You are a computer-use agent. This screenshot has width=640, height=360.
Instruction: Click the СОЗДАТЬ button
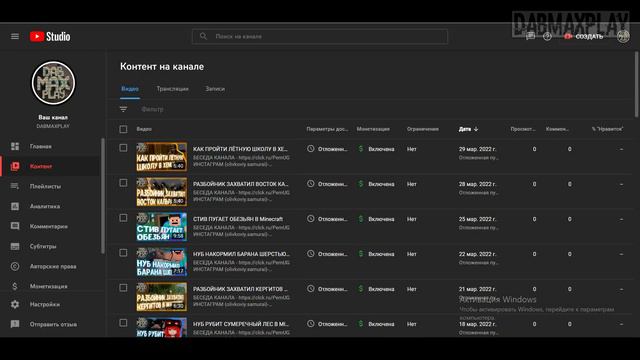(x=584, y=36)
